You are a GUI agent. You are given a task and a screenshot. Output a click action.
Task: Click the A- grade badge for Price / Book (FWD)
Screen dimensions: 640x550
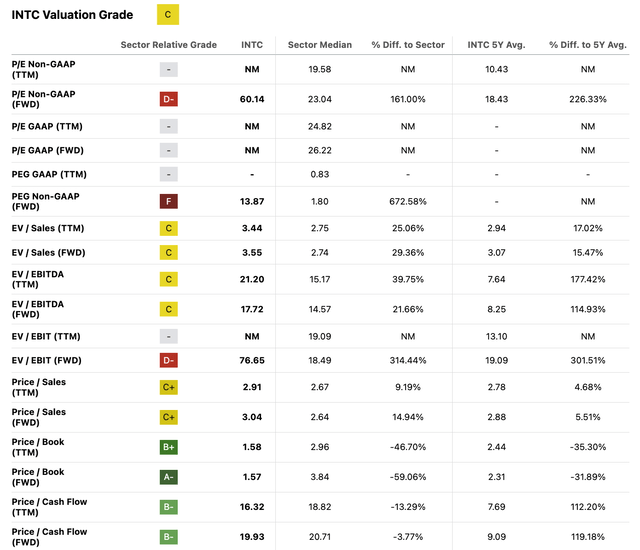click(168, 478)
